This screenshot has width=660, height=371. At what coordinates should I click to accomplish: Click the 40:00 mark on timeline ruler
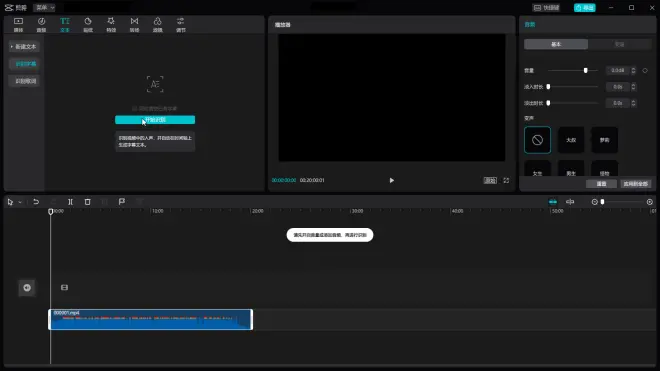click(x=458, y=211)
